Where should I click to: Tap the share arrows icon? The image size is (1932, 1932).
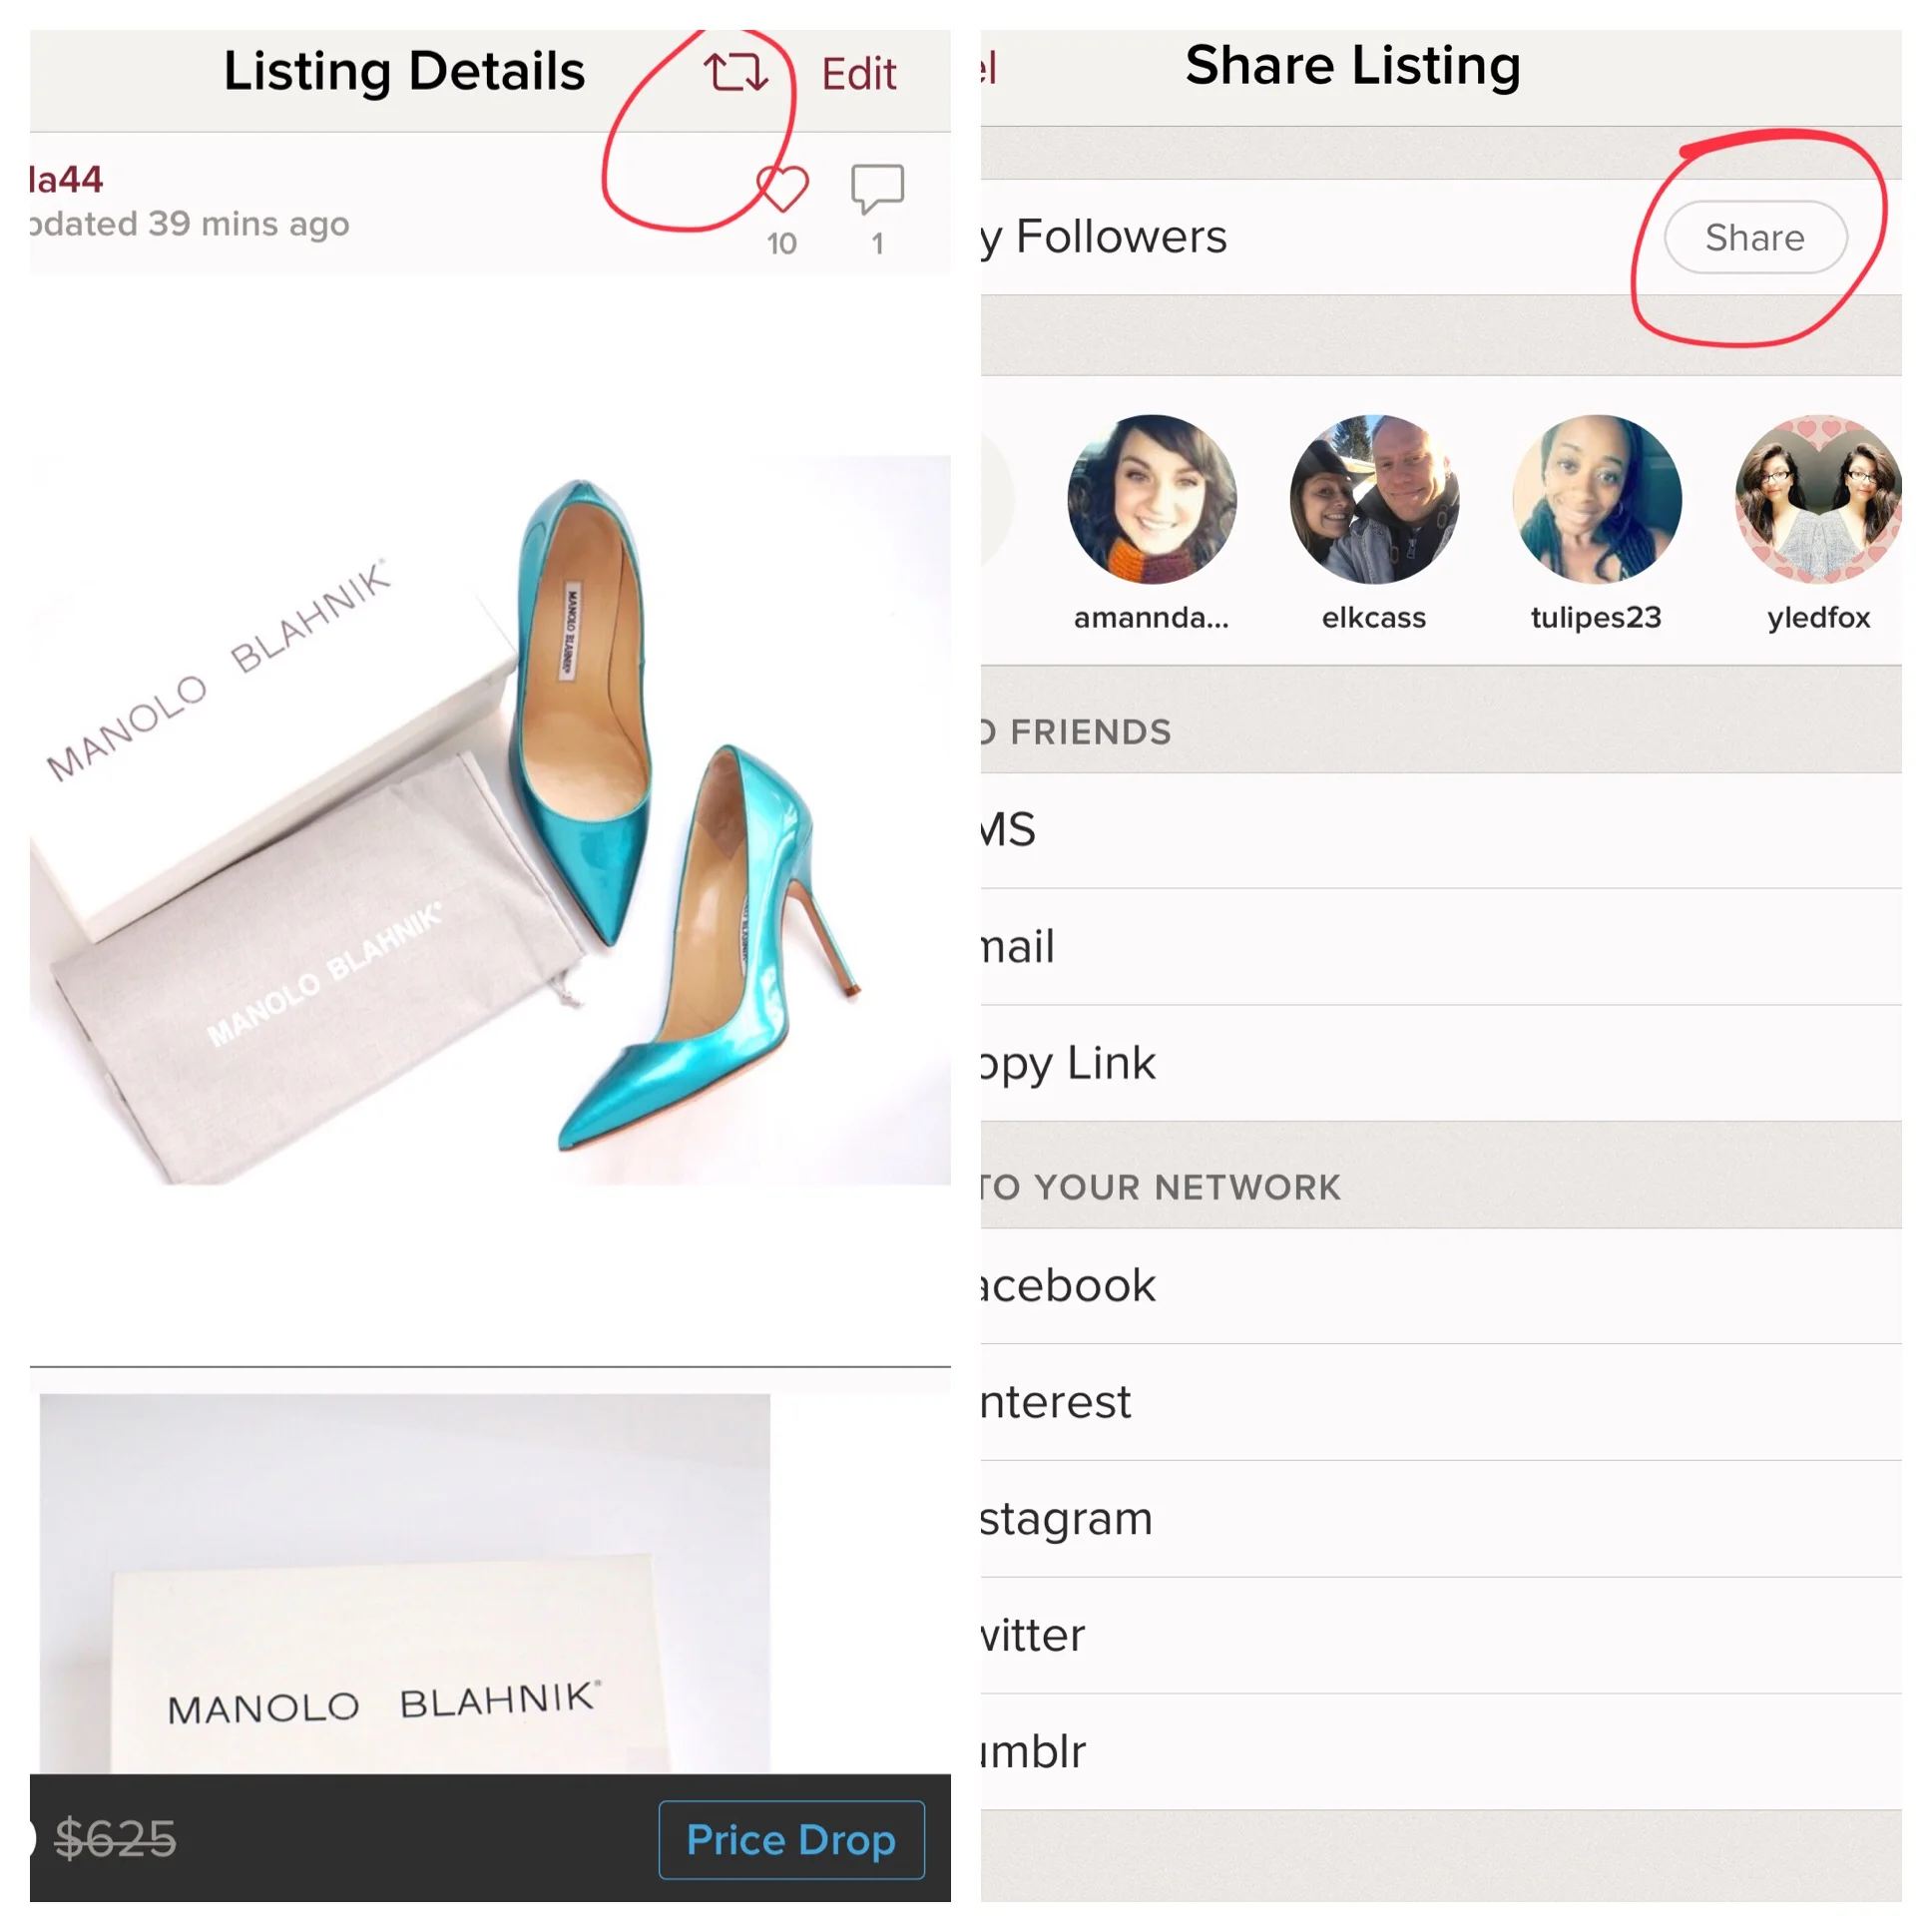click(x=736, y=73)
